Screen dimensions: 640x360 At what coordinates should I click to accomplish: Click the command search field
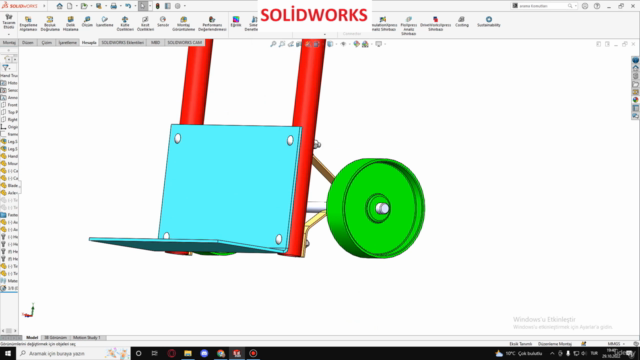[x=543, y=6]
